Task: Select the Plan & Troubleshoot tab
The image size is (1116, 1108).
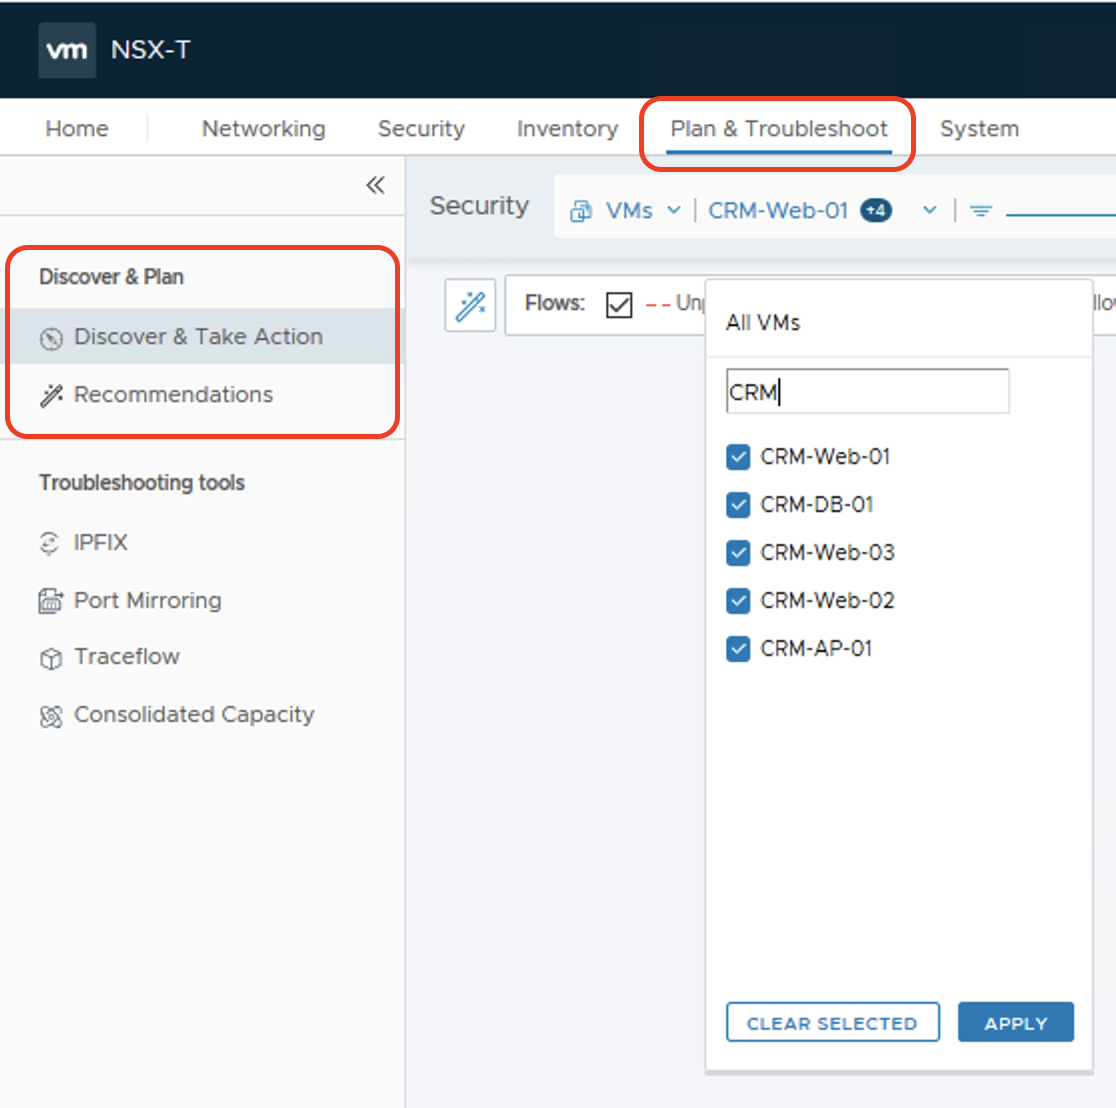Action: point(779,129)
